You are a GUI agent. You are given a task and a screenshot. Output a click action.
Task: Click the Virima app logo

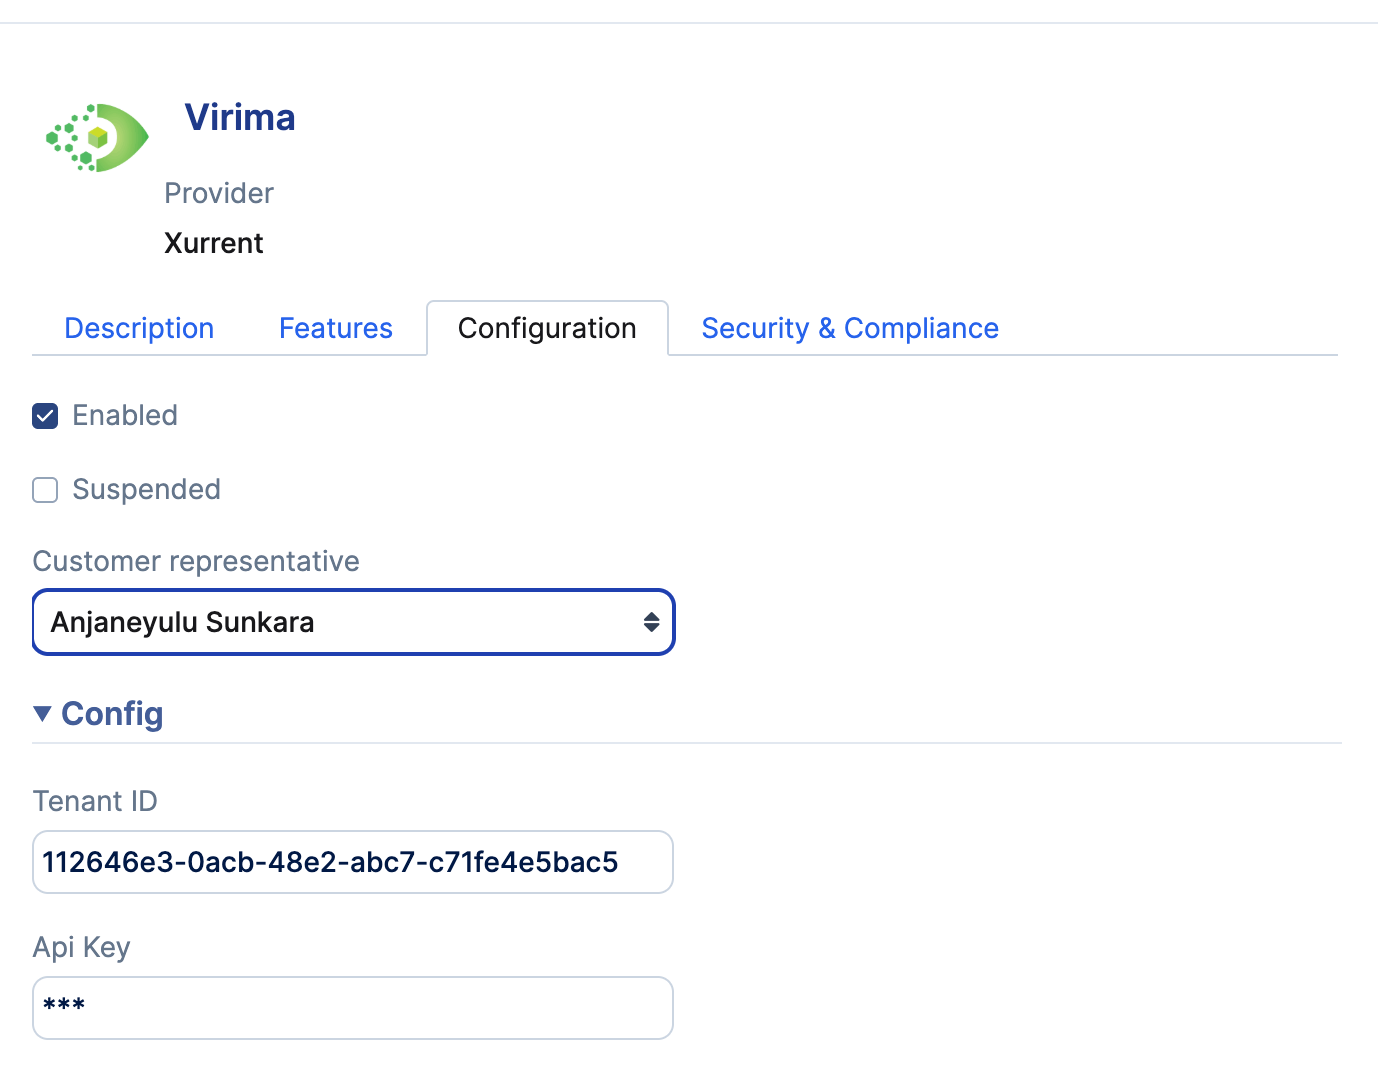point(98,137)
